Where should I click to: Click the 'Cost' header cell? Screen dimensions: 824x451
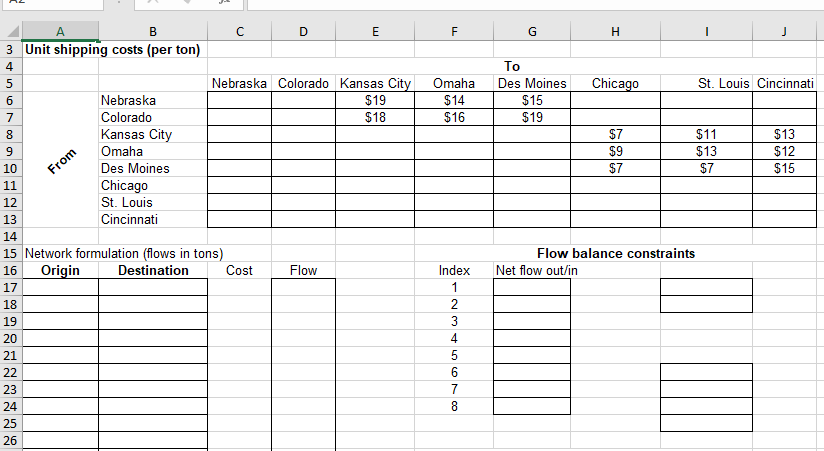(240, 270)
